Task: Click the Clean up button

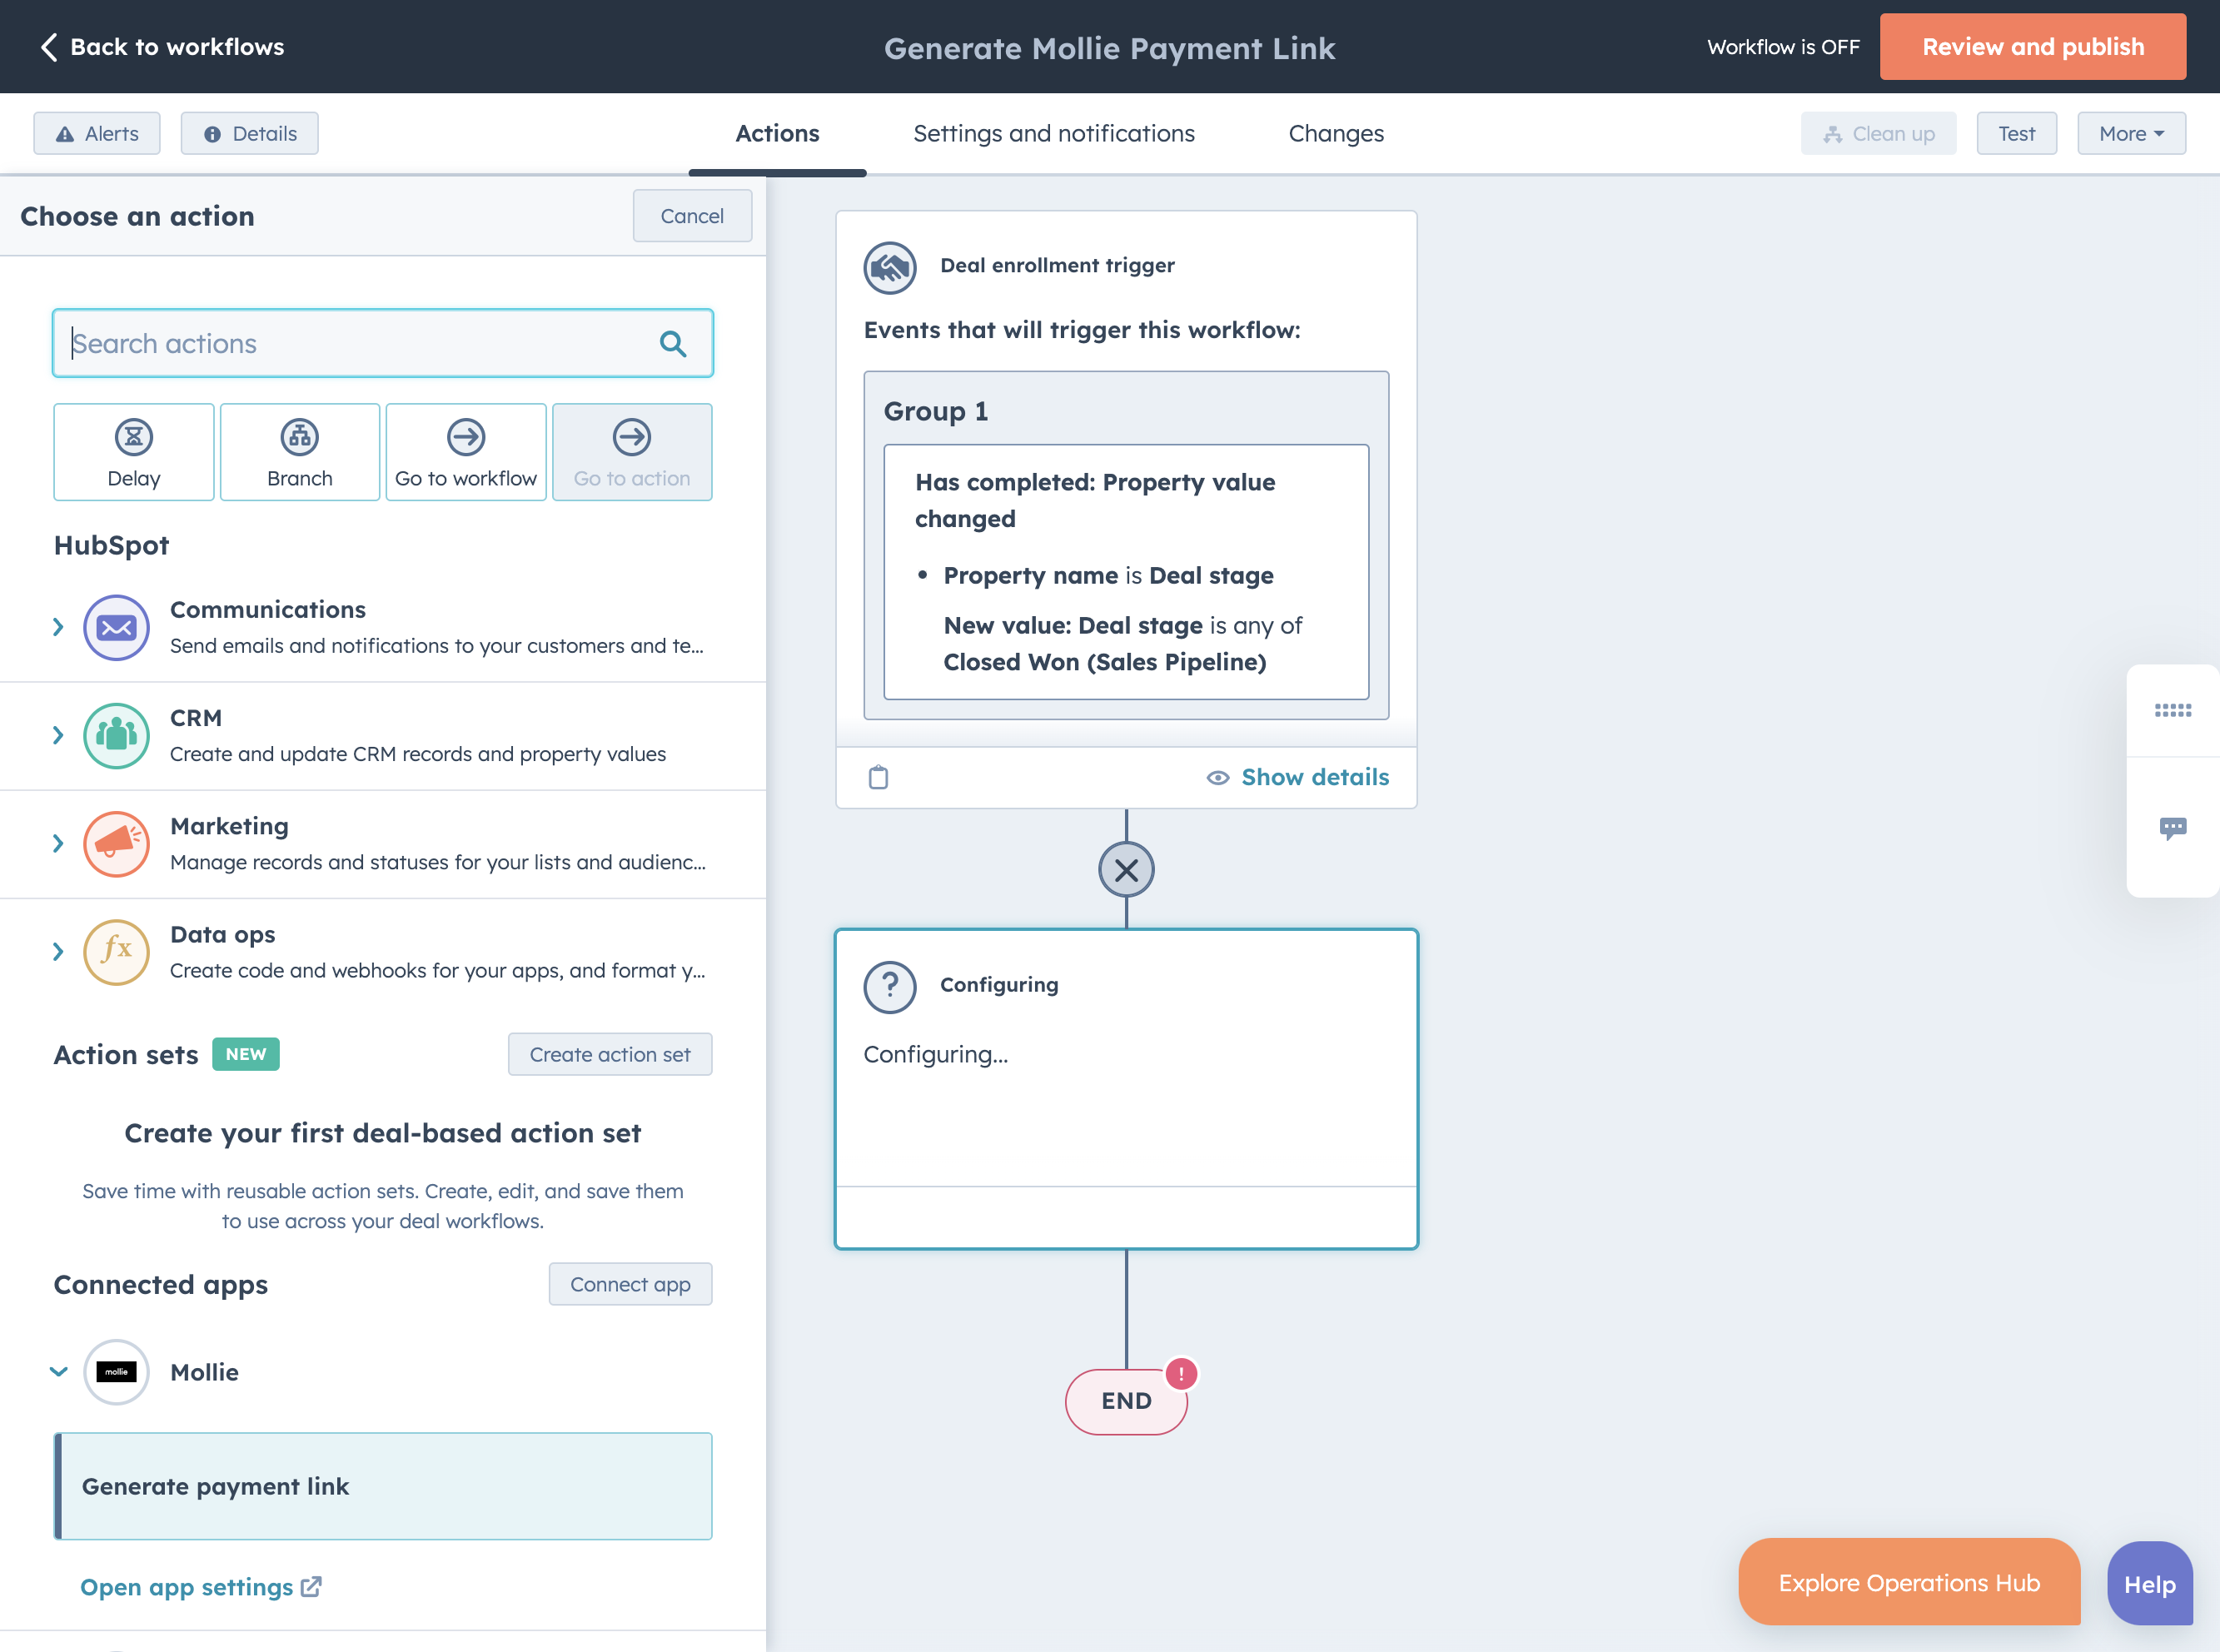Action: click(x=1878, y=133)
